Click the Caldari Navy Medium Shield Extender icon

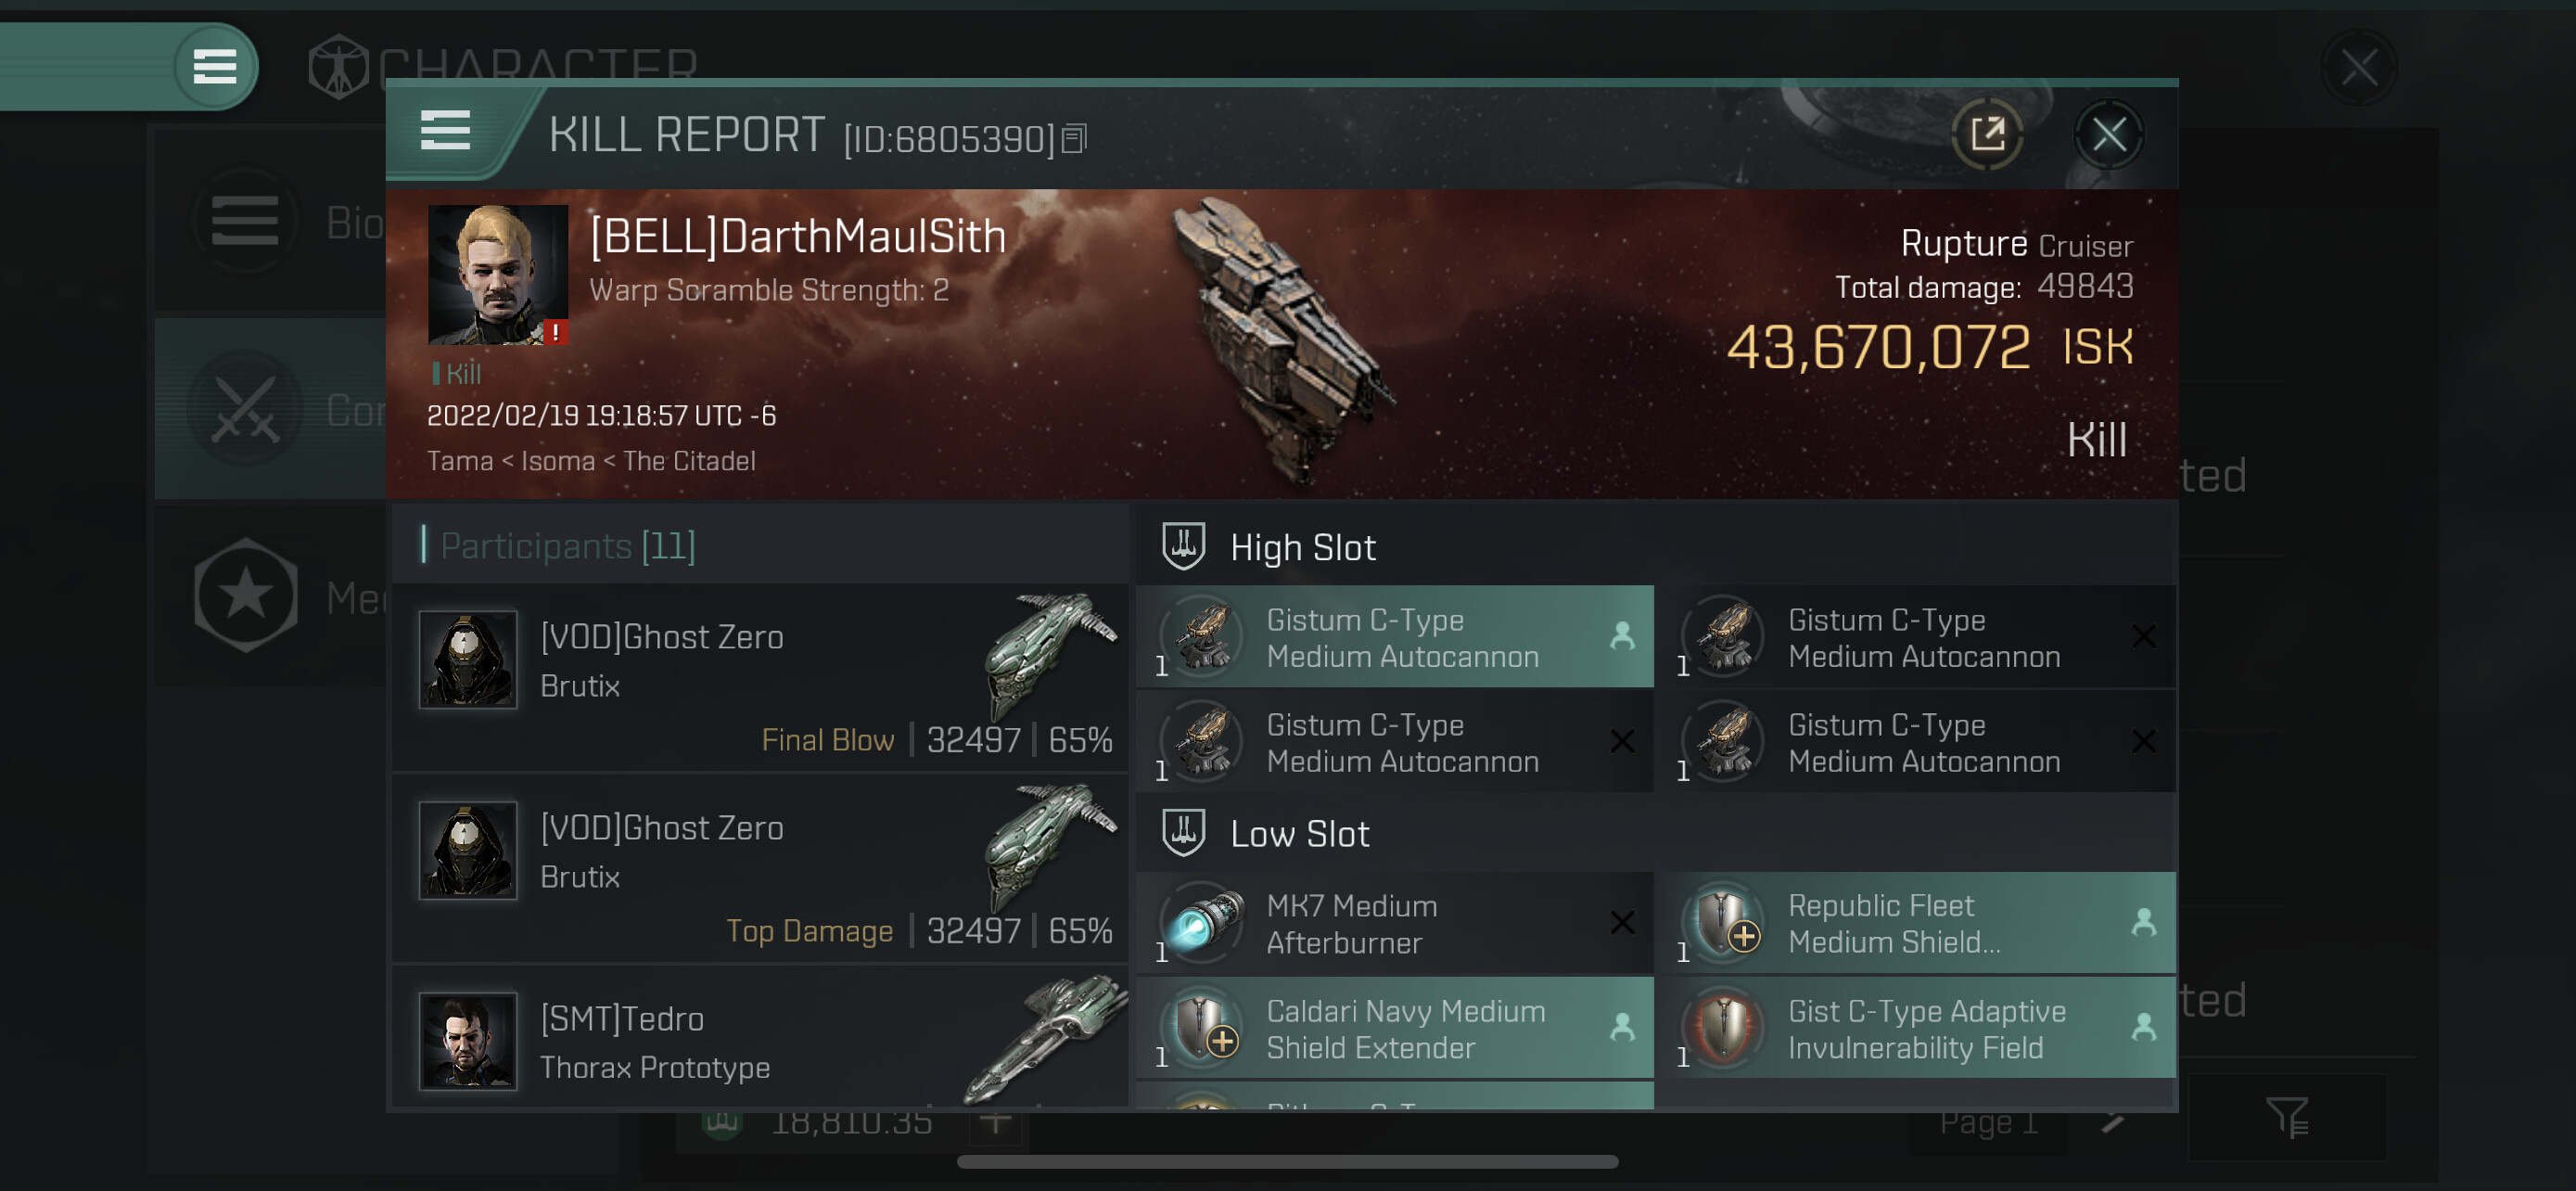click(x=1204, y=1028)
